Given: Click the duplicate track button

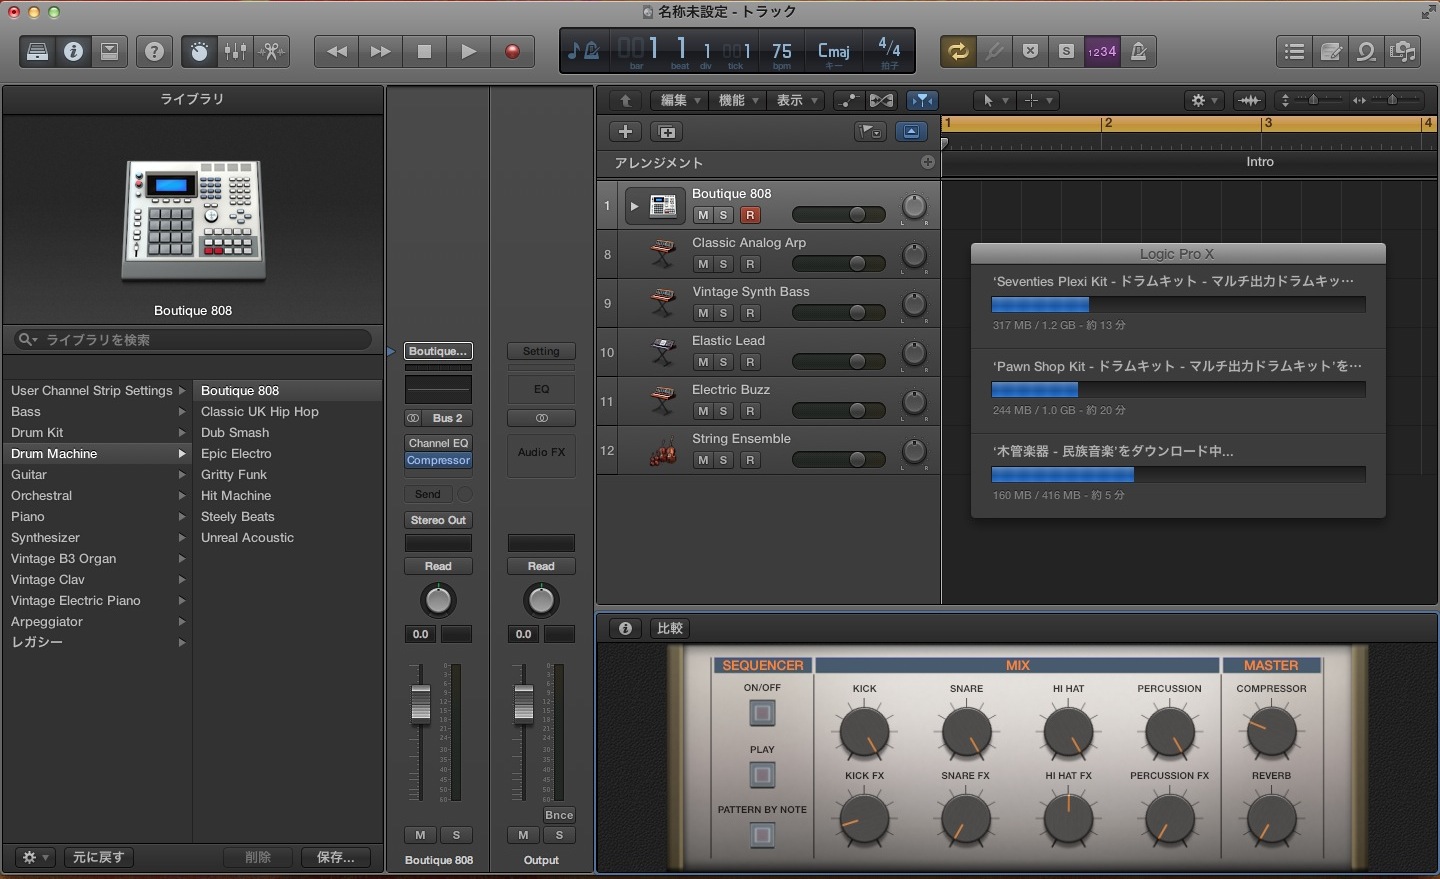Looking at the screenshot, I should pos(667,132).
